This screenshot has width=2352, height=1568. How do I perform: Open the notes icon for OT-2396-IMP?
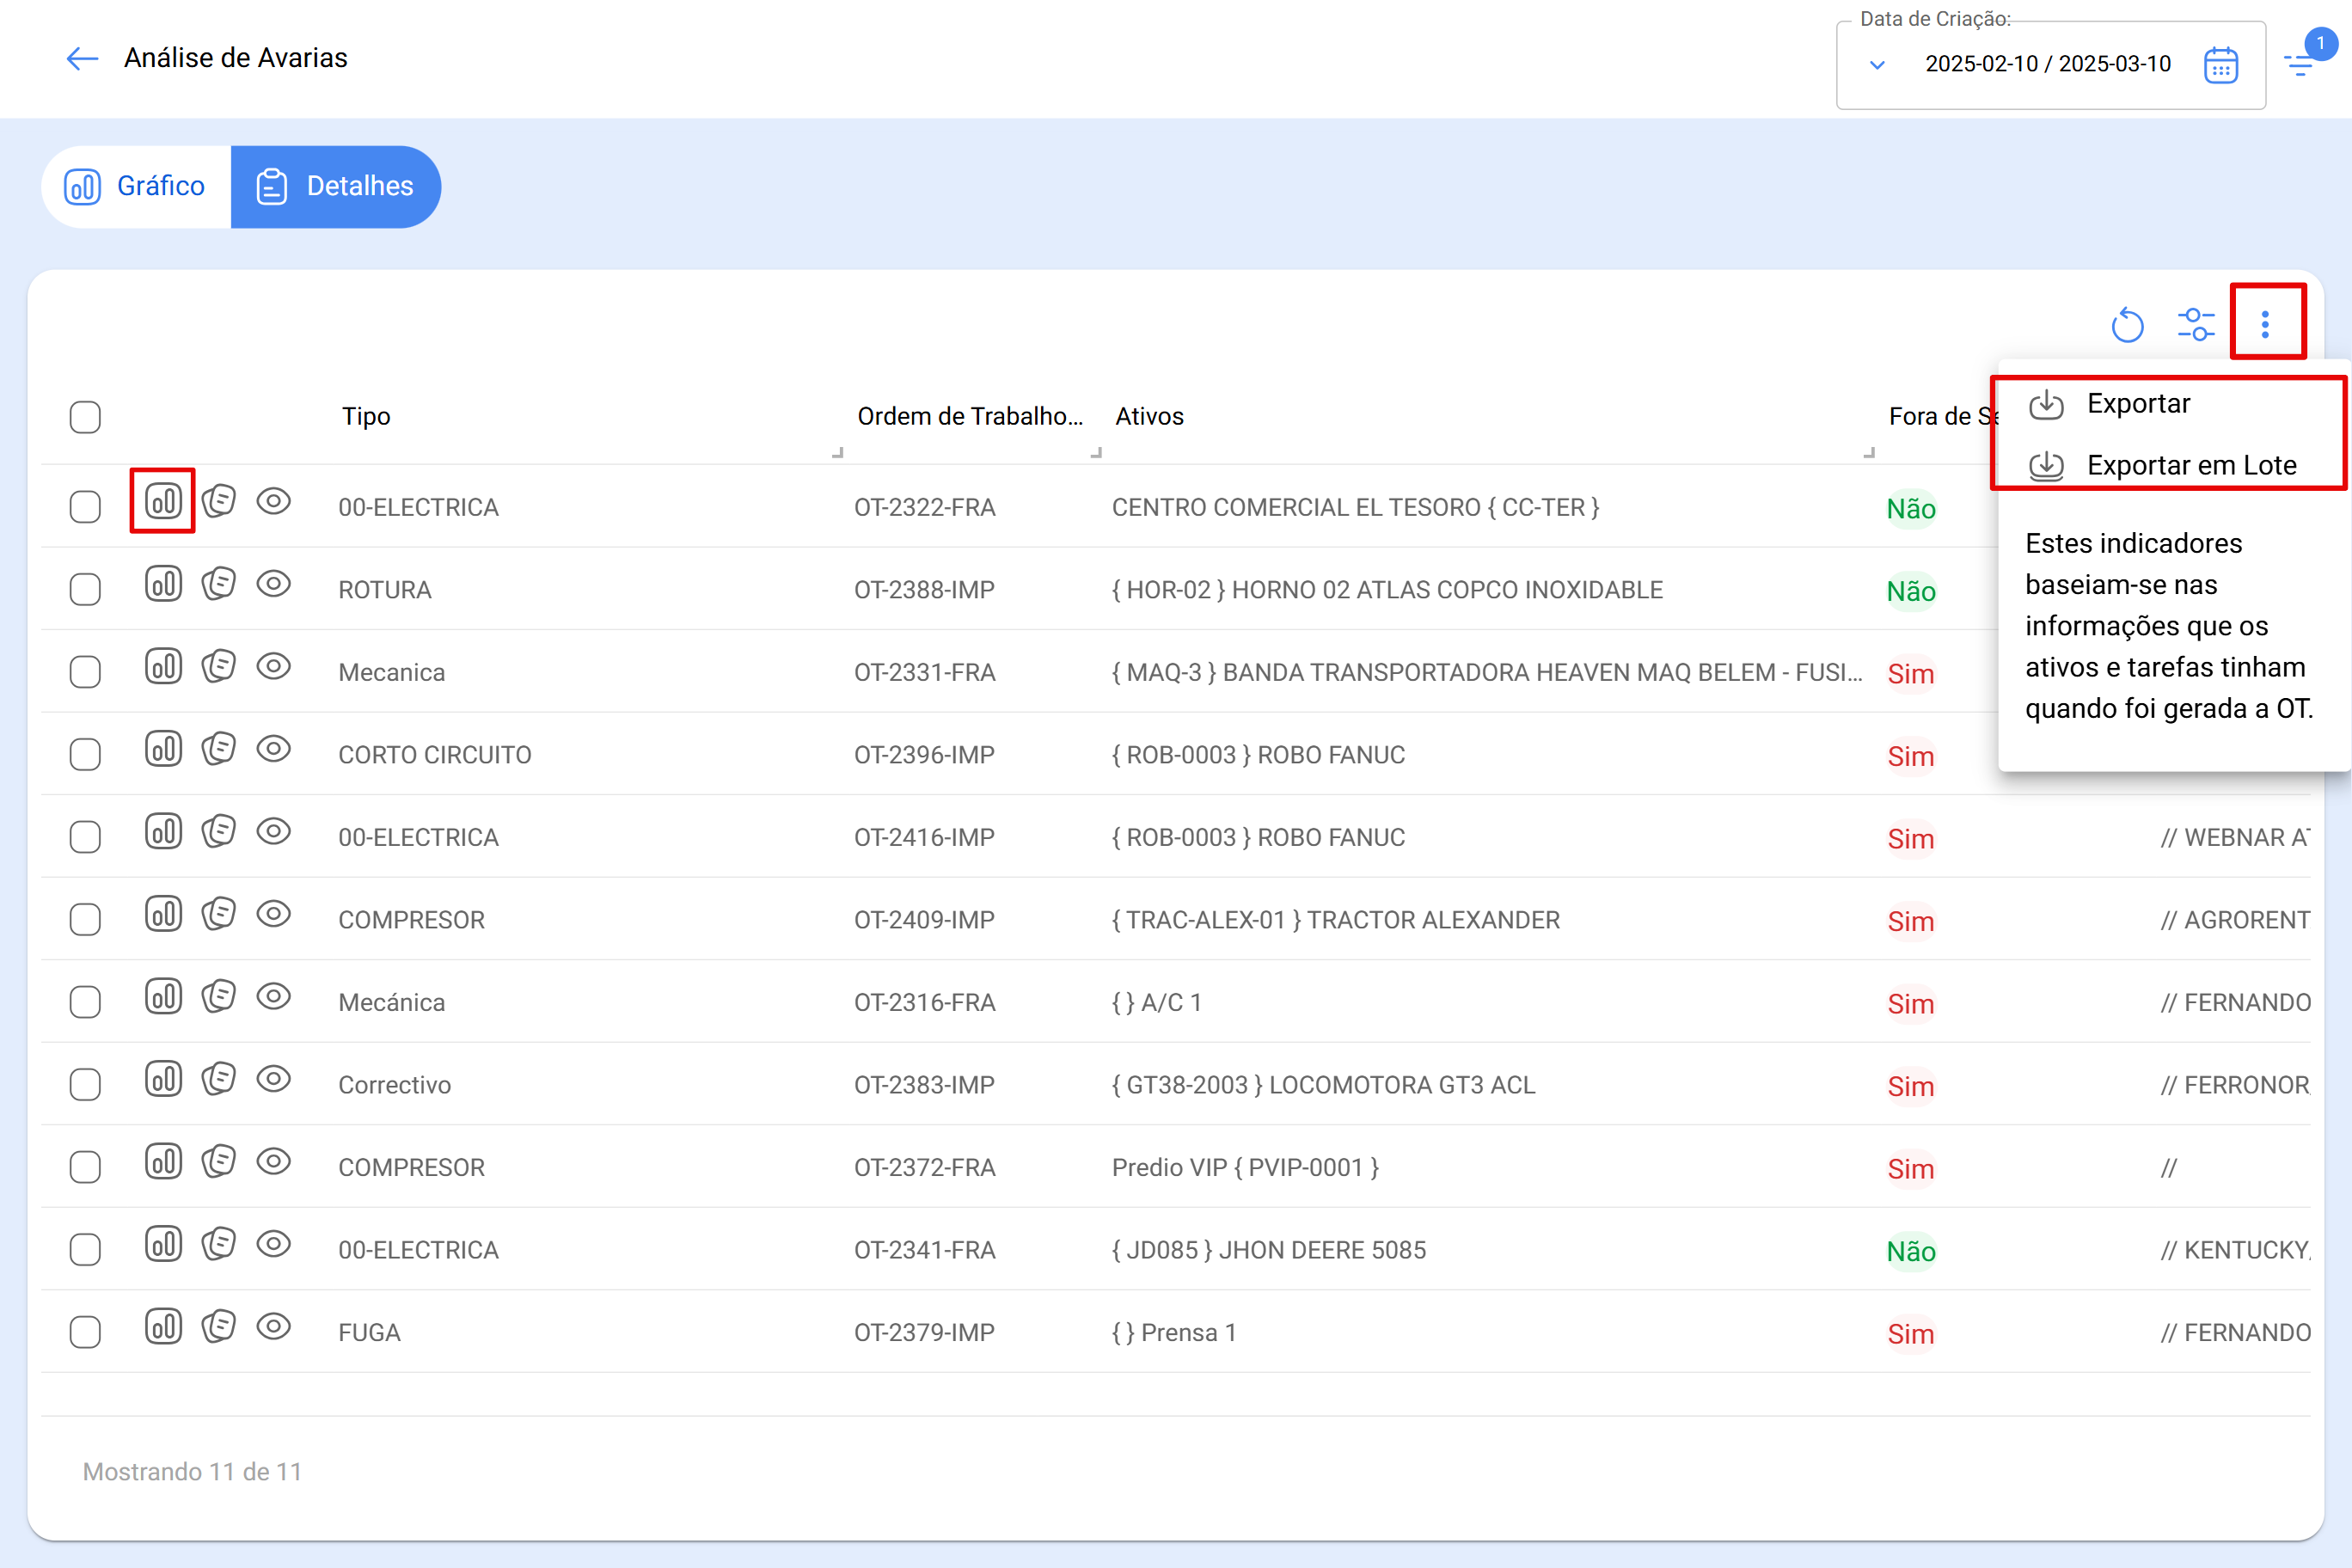click(x=218, y=748)
